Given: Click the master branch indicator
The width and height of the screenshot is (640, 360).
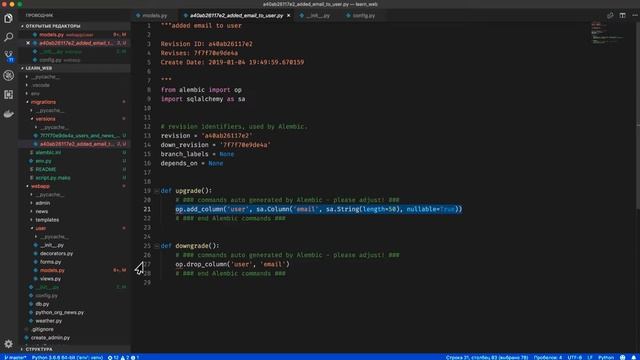Looking at the screenshot, I should click(15, 357).
